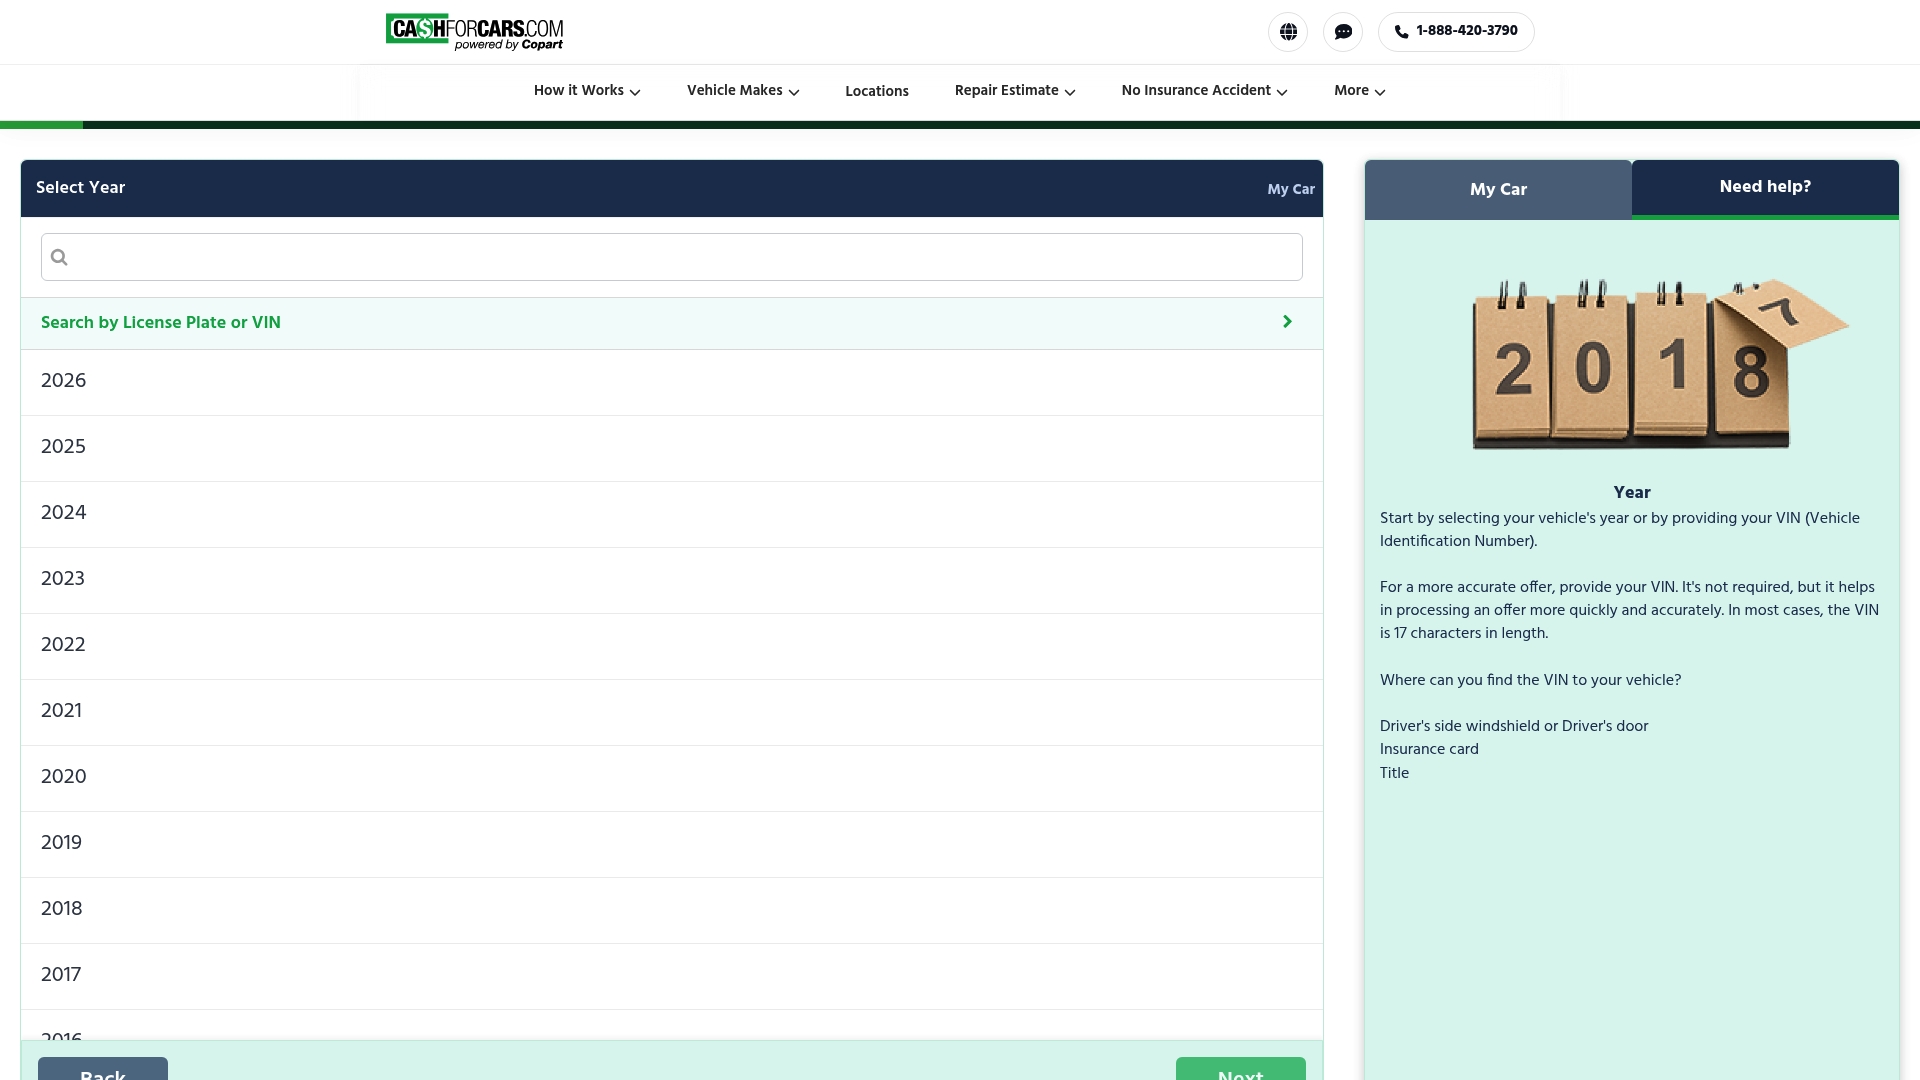
Task: Click the magnifier icon in search box
Action: [x=59, y=257]
